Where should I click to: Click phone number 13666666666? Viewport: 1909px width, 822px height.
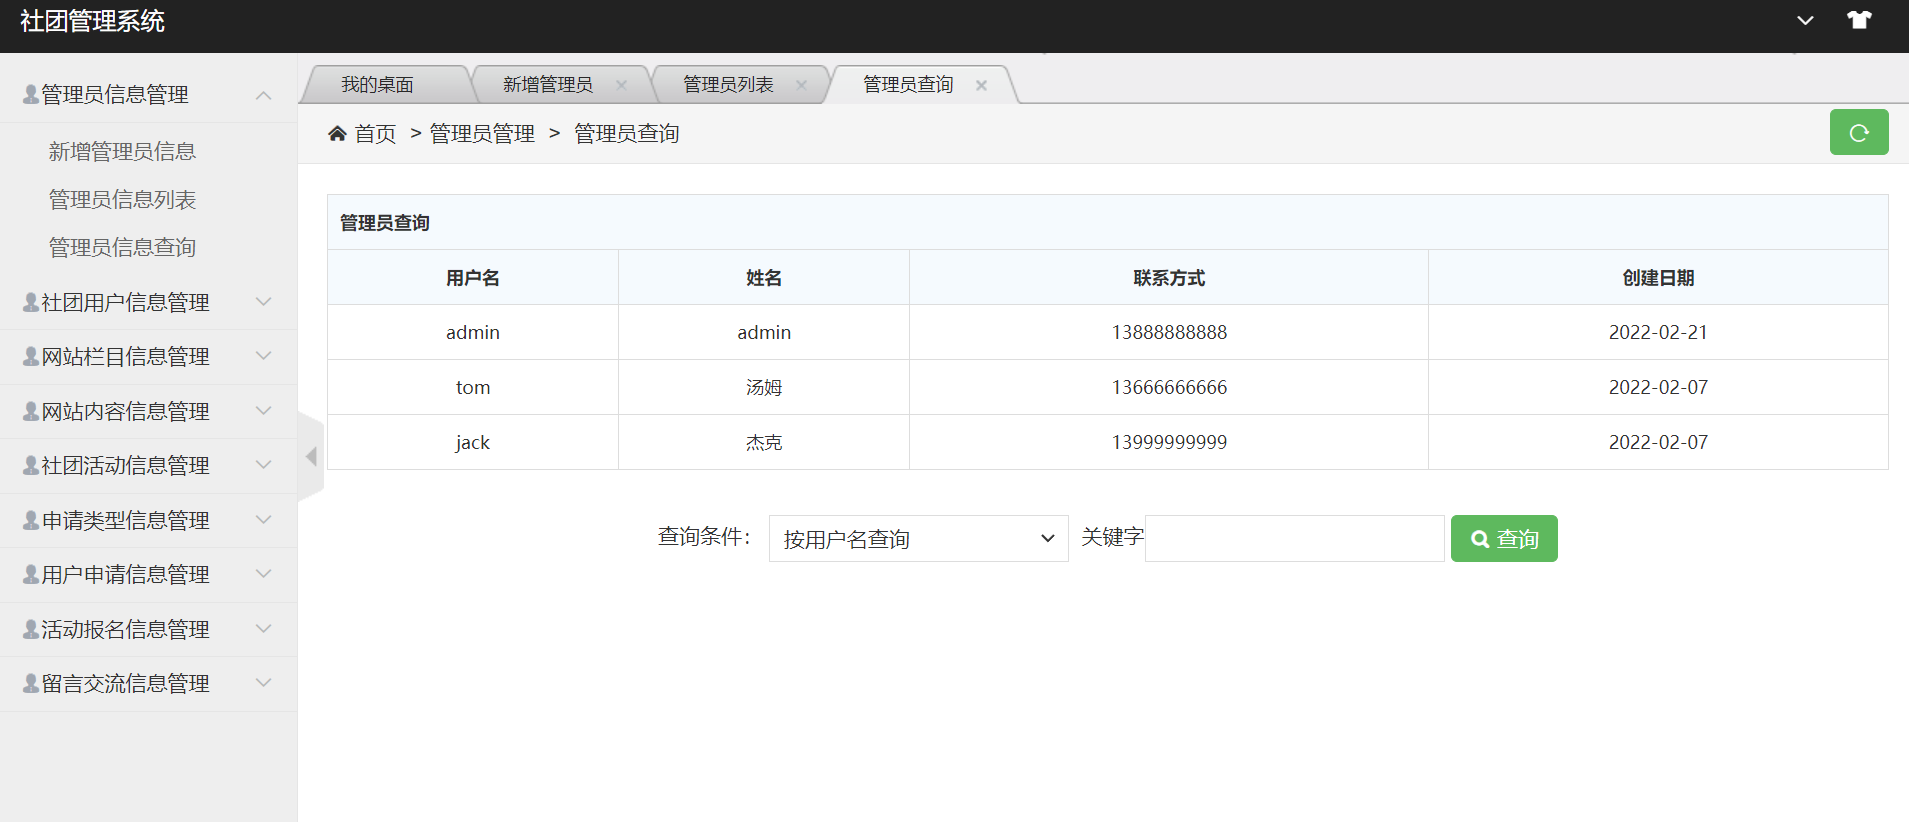click(1169, 387)
